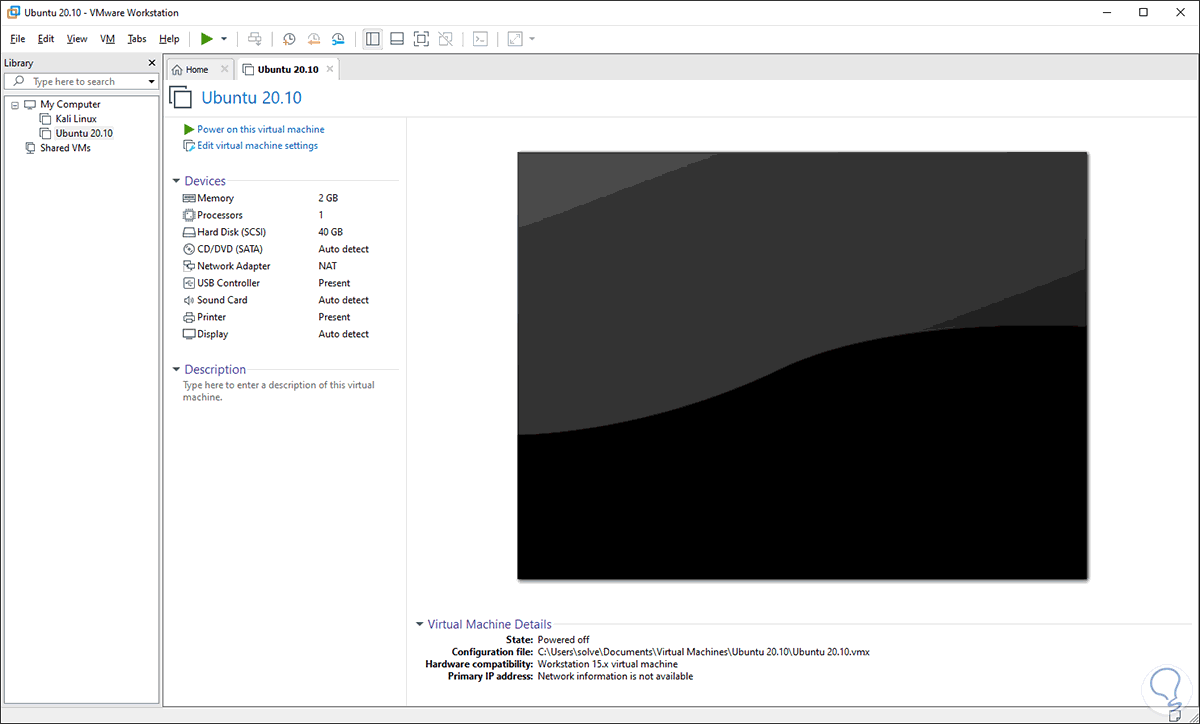Image resolution: width=1200 pixels, height=724 pixels.
Task: Click the Memory value 2 GB
Action: point(328,198)
